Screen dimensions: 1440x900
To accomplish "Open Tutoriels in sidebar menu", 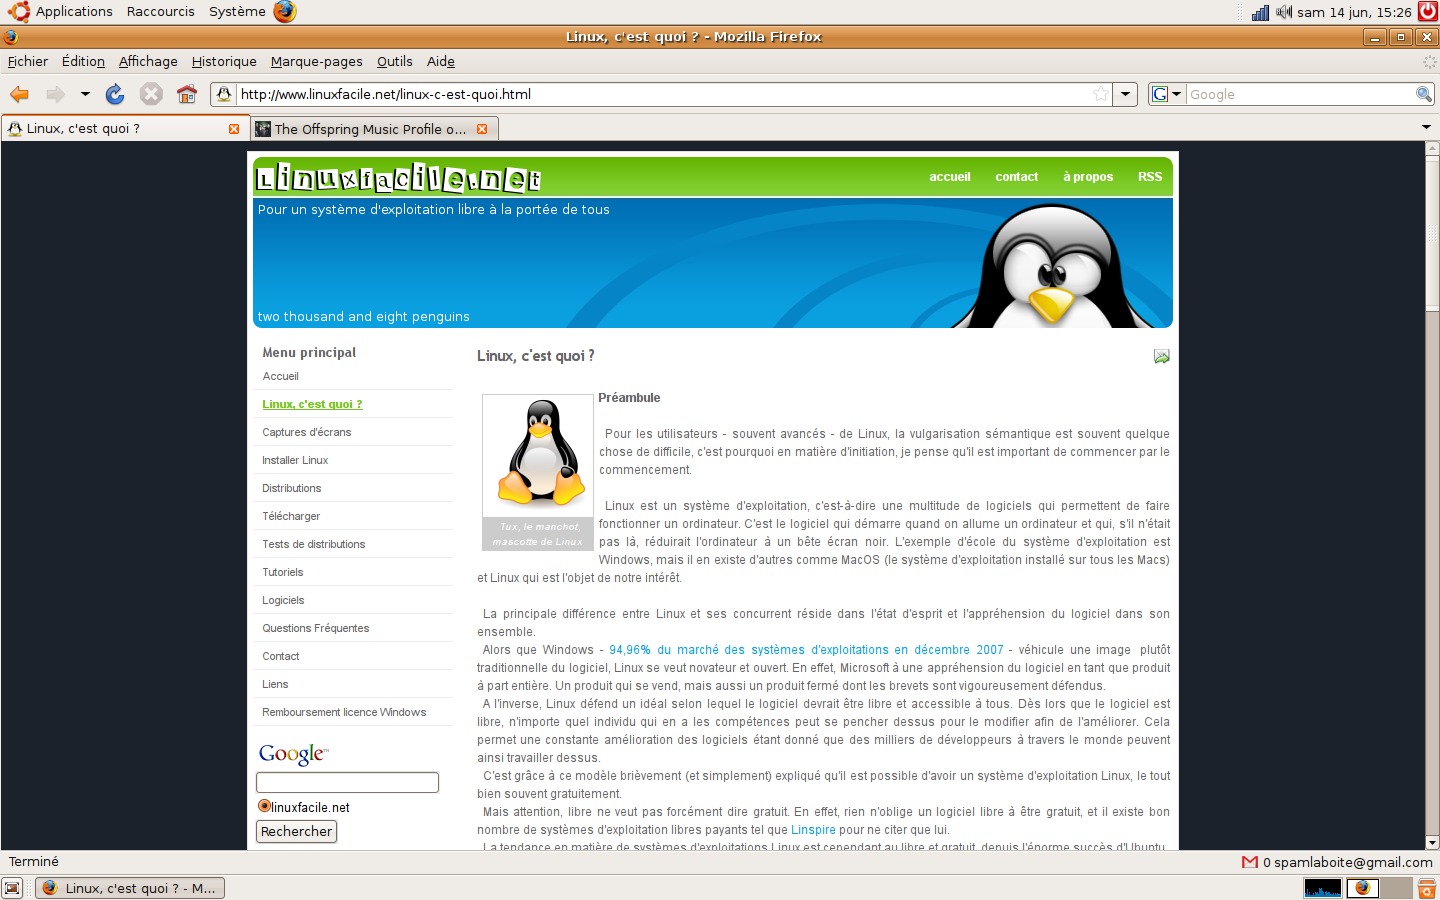I will [283, 572].
